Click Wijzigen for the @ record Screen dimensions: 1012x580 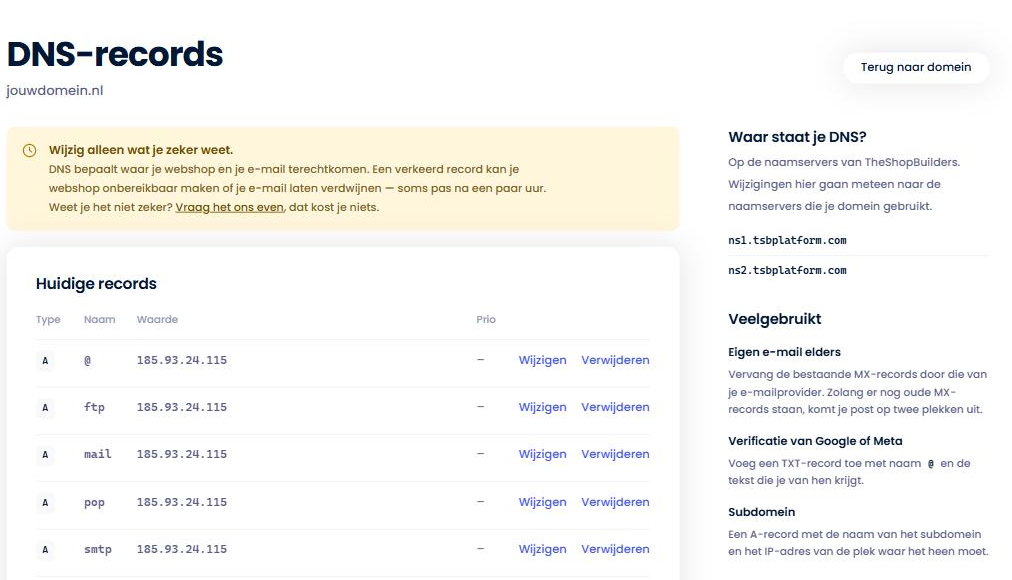[x=542, y=360]
